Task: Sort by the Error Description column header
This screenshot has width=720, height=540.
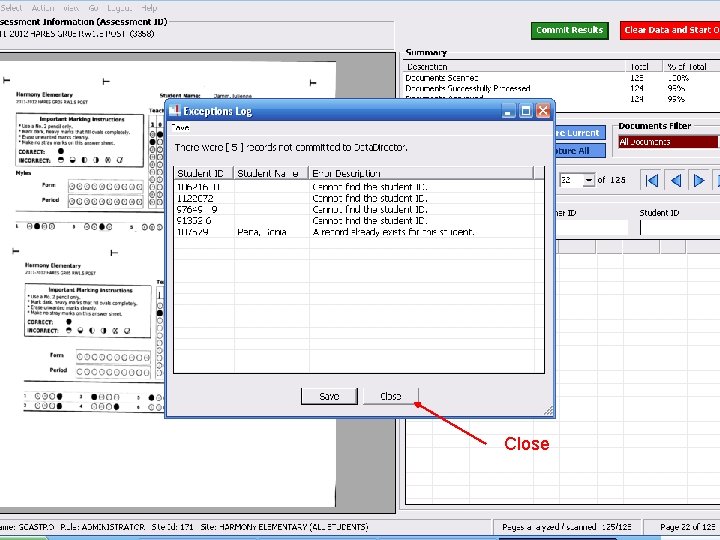Action: pyautogui.click(x=421, y=173)
